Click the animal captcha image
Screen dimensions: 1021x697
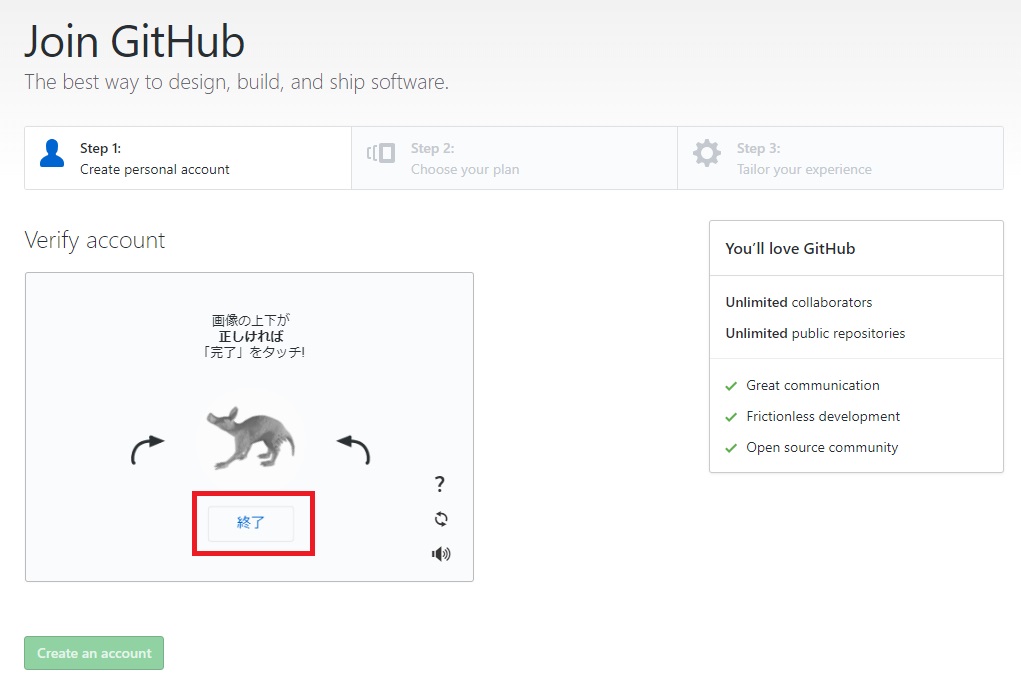(x=250, y=438)
